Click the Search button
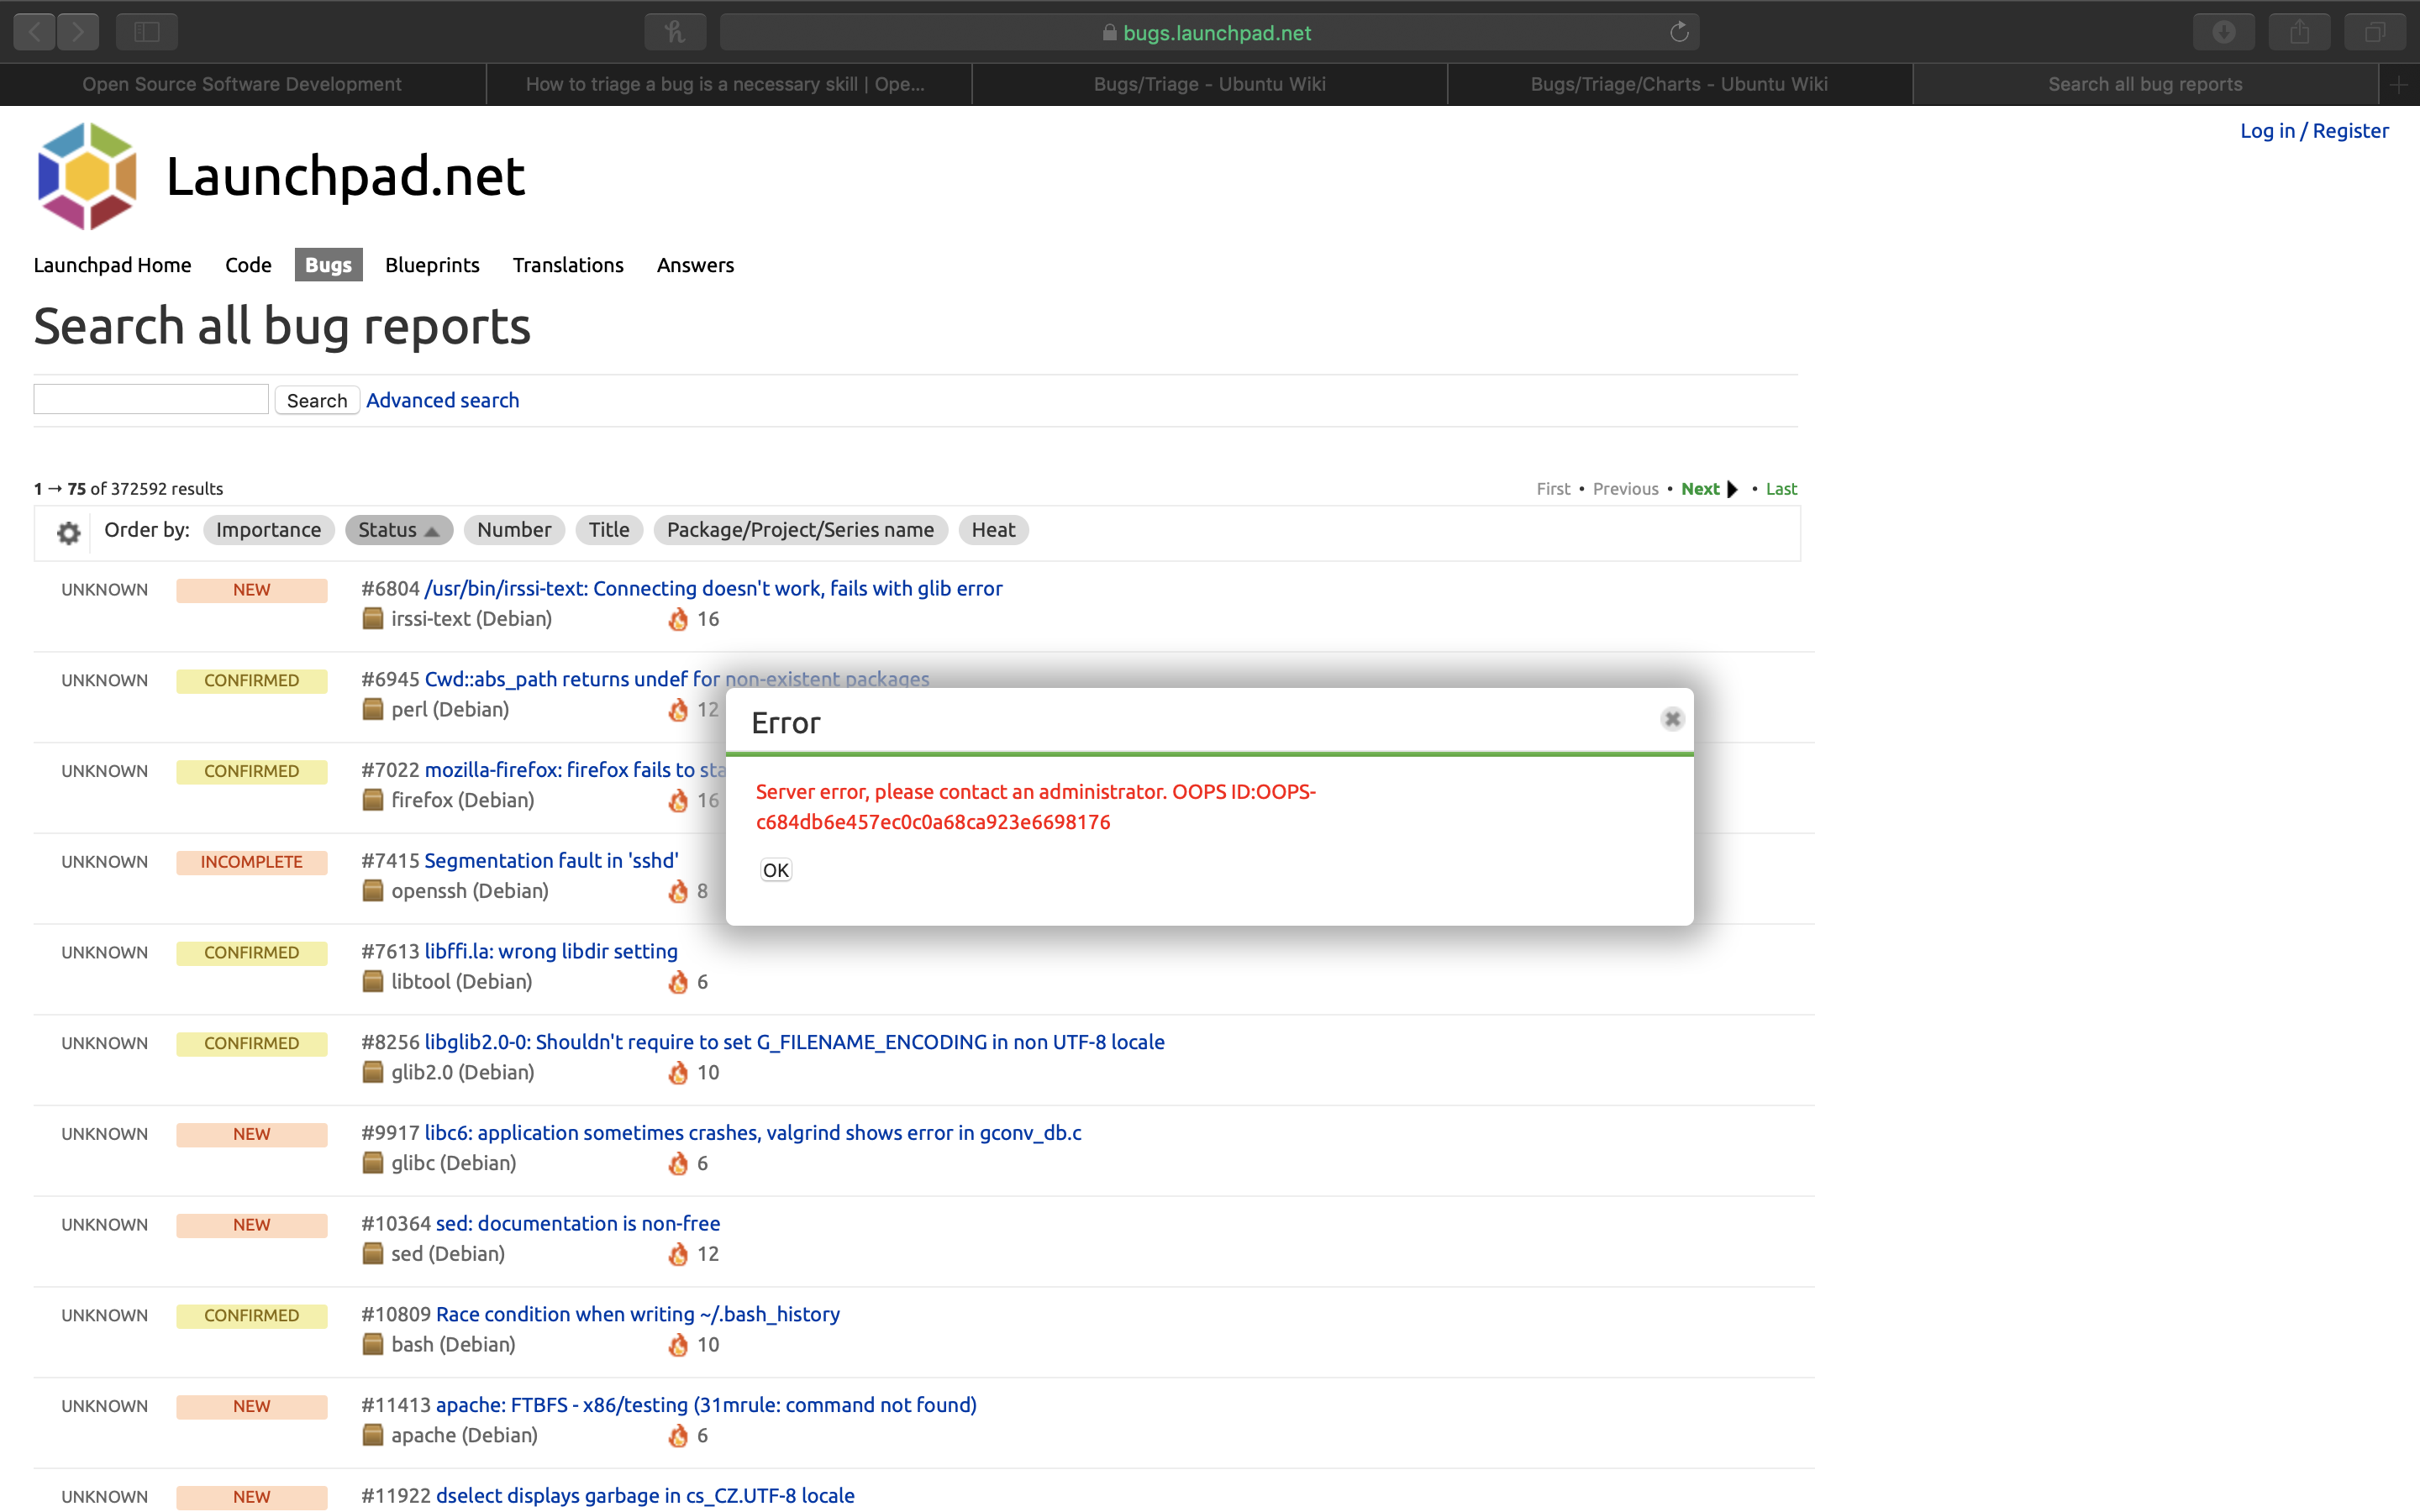Viewport: 2420px width, 1512px height. click(317, 400)
